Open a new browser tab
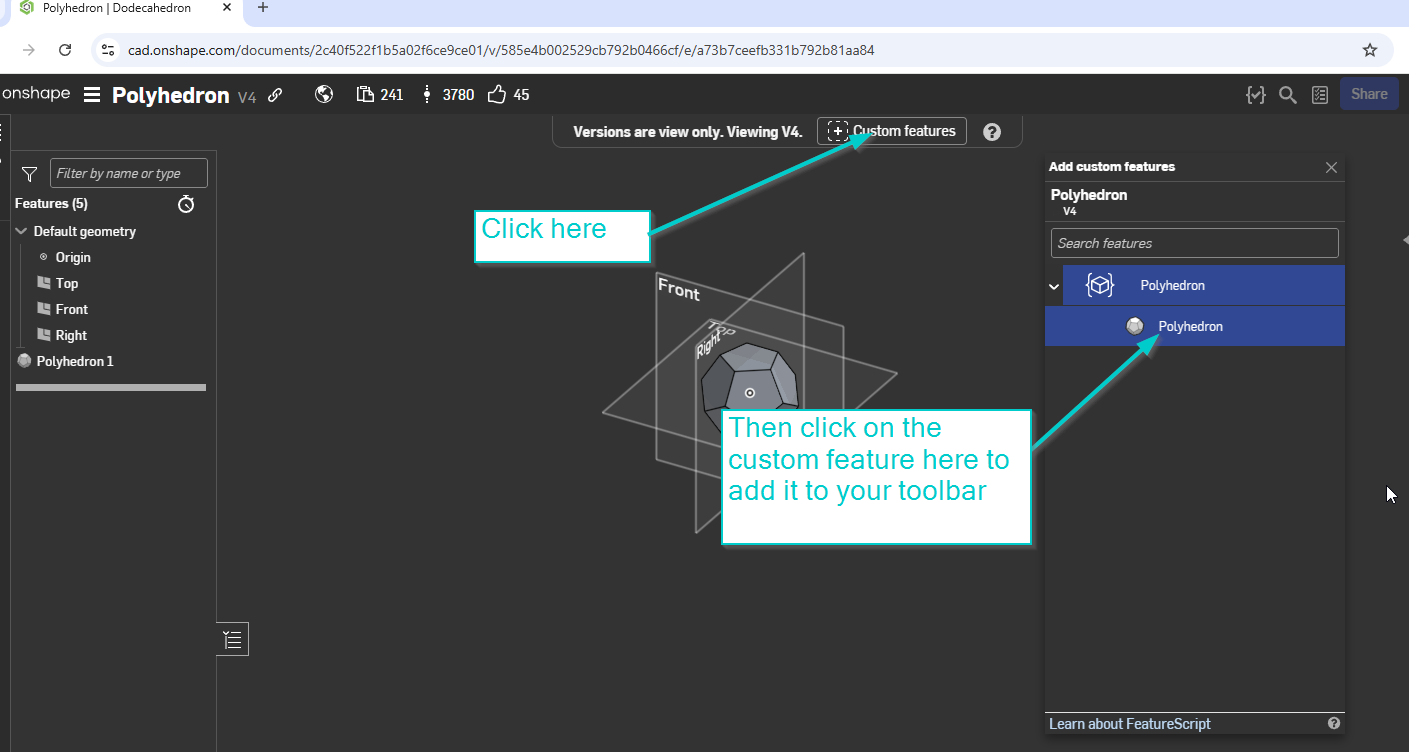1409x752 pixels. pyautogui.click(x=263, y=8)
